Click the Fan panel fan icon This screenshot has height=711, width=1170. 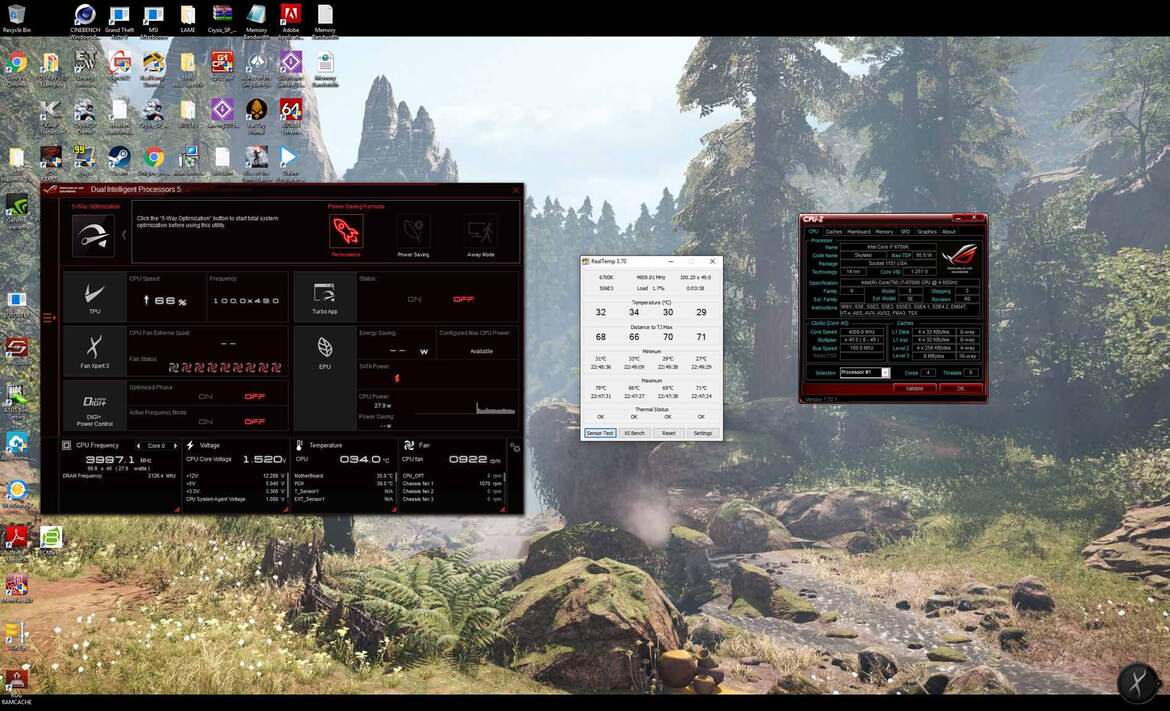pyautogui.click(x=409, y=445)
